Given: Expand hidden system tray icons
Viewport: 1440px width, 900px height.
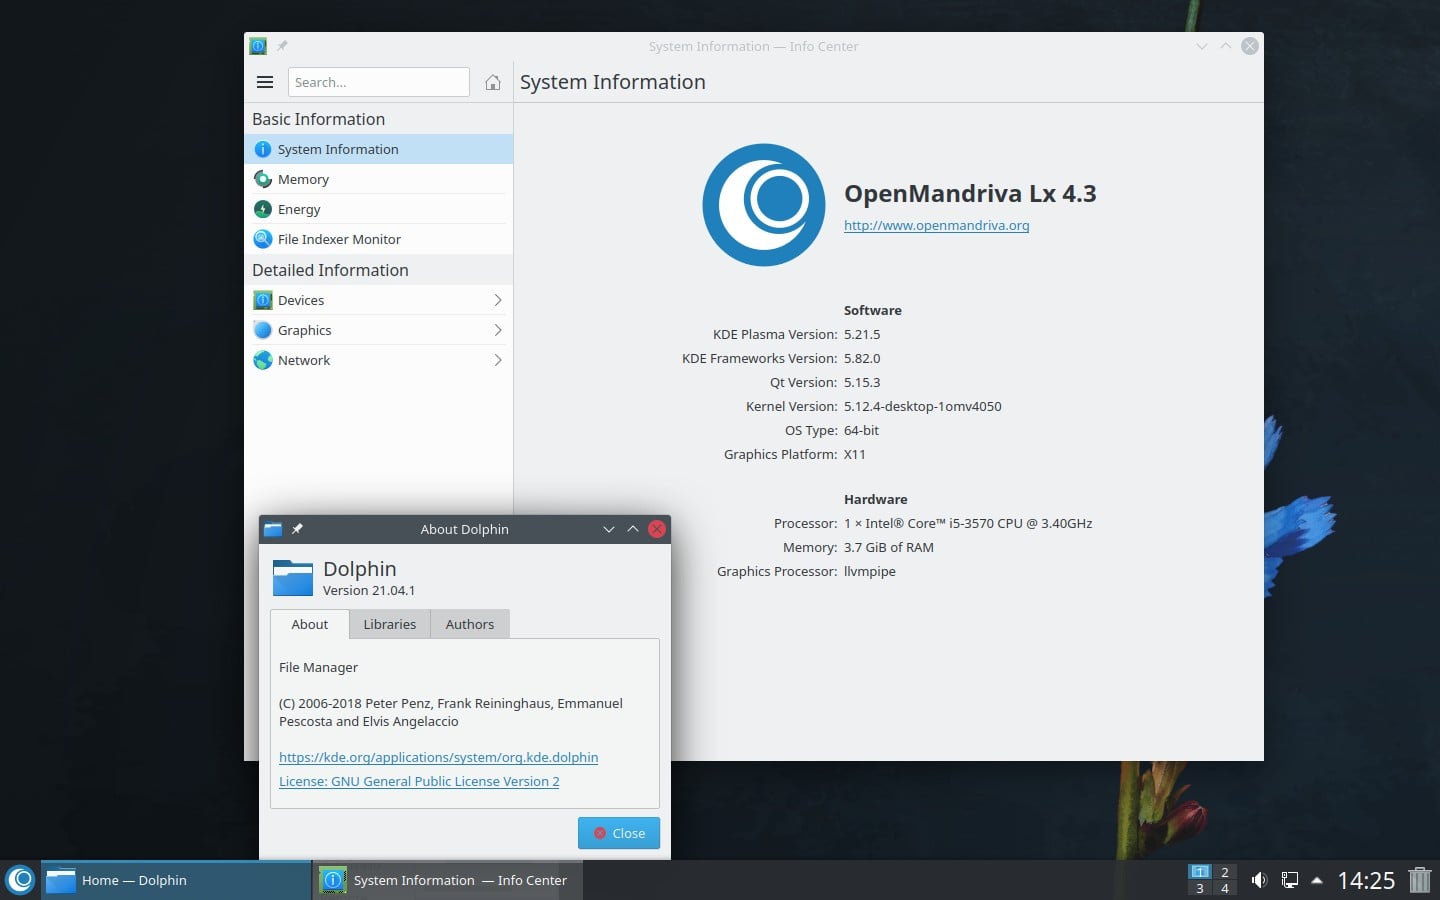Looking at the screenshot, I should (1318, 881).
